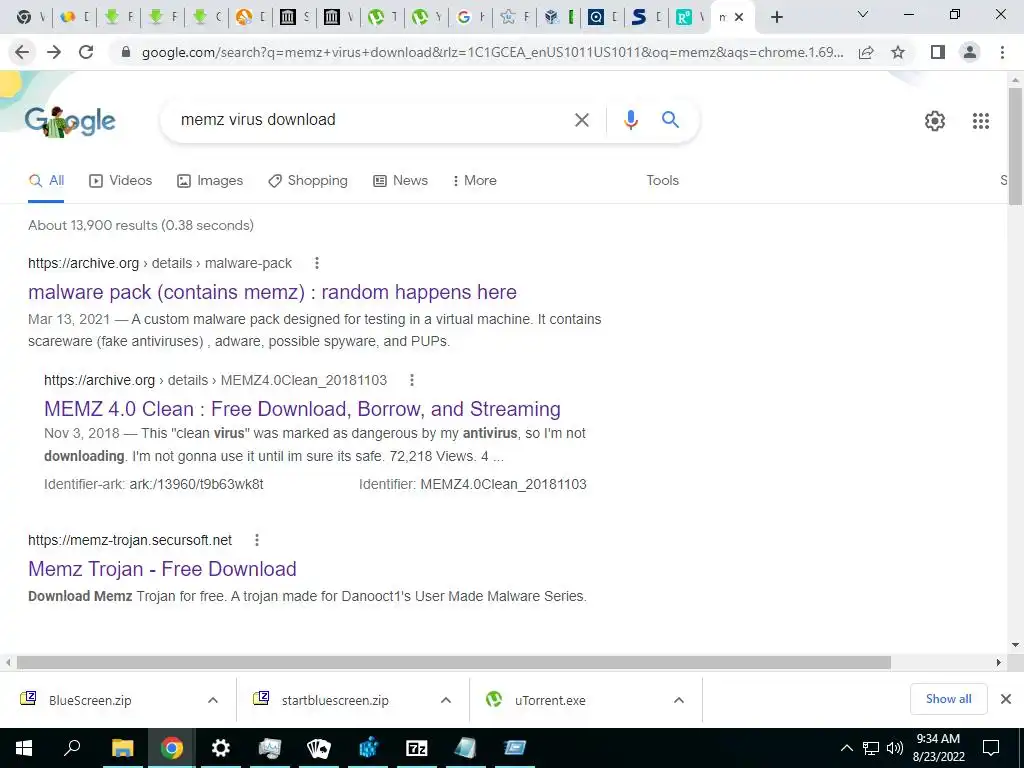1024x768 pixels.
Task: Open the malware pack archive.org result
Action: click(272, 292)
